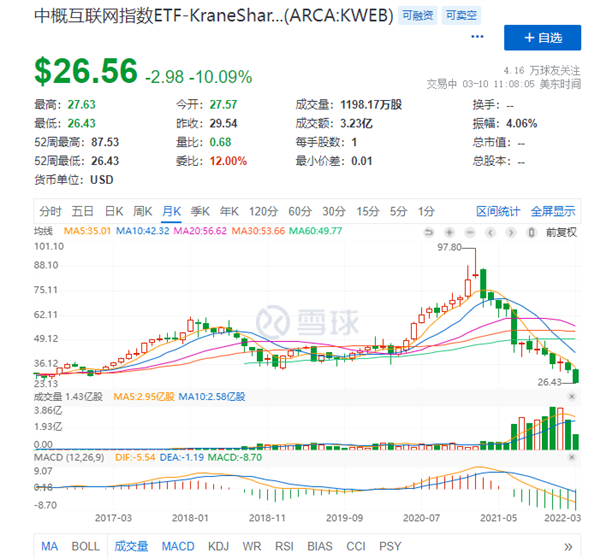This screenshot has height=558, width=600.
Task: Open 全屏显示 fullscreen chart view
Action: (553, 211)
